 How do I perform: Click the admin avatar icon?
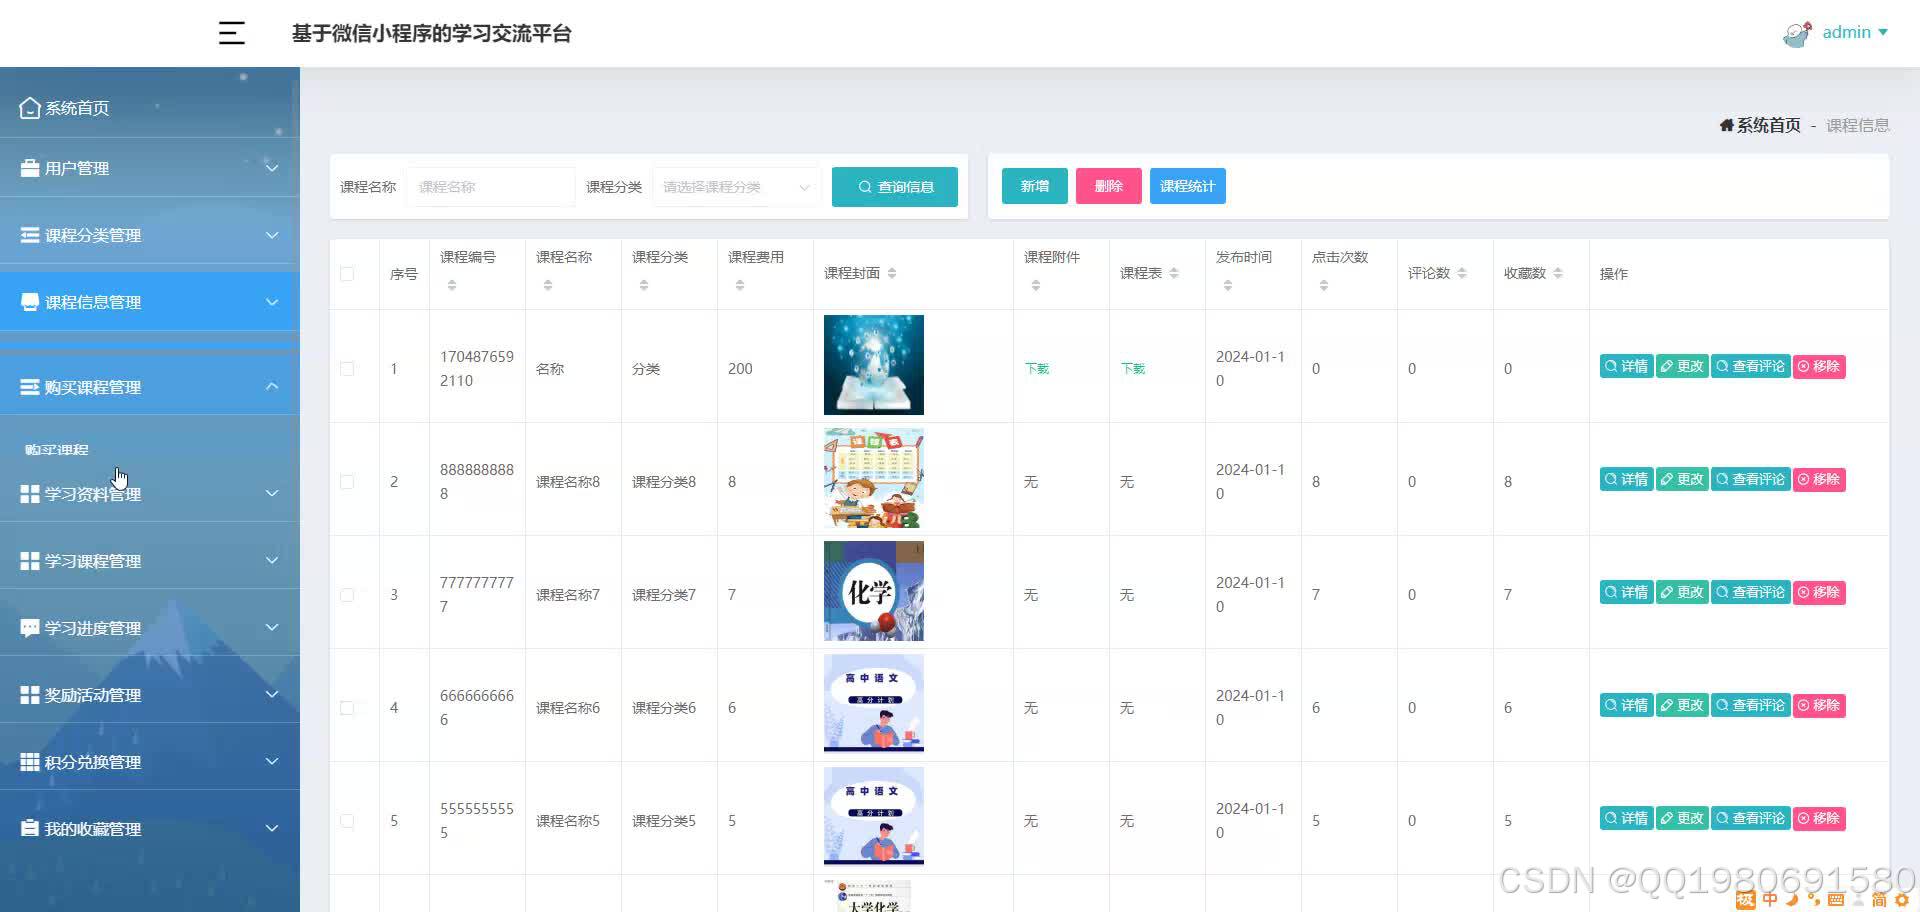point(1797,34)
